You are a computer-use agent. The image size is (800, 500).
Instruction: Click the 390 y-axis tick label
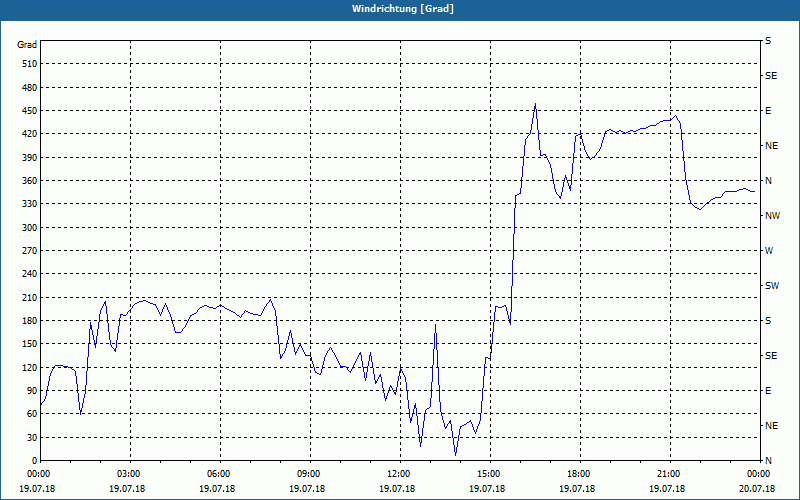pyautogui.click(x=29, y=157)
